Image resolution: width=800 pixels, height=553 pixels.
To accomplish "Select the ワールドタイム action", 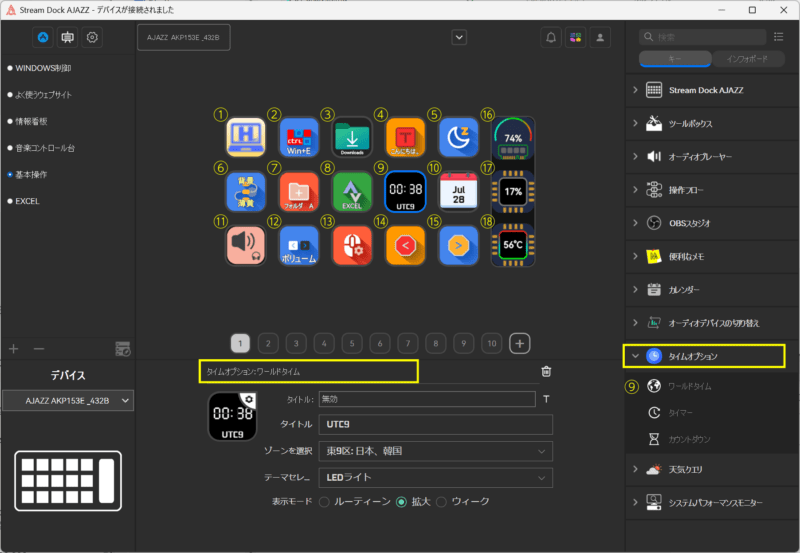I will (690, 386).
